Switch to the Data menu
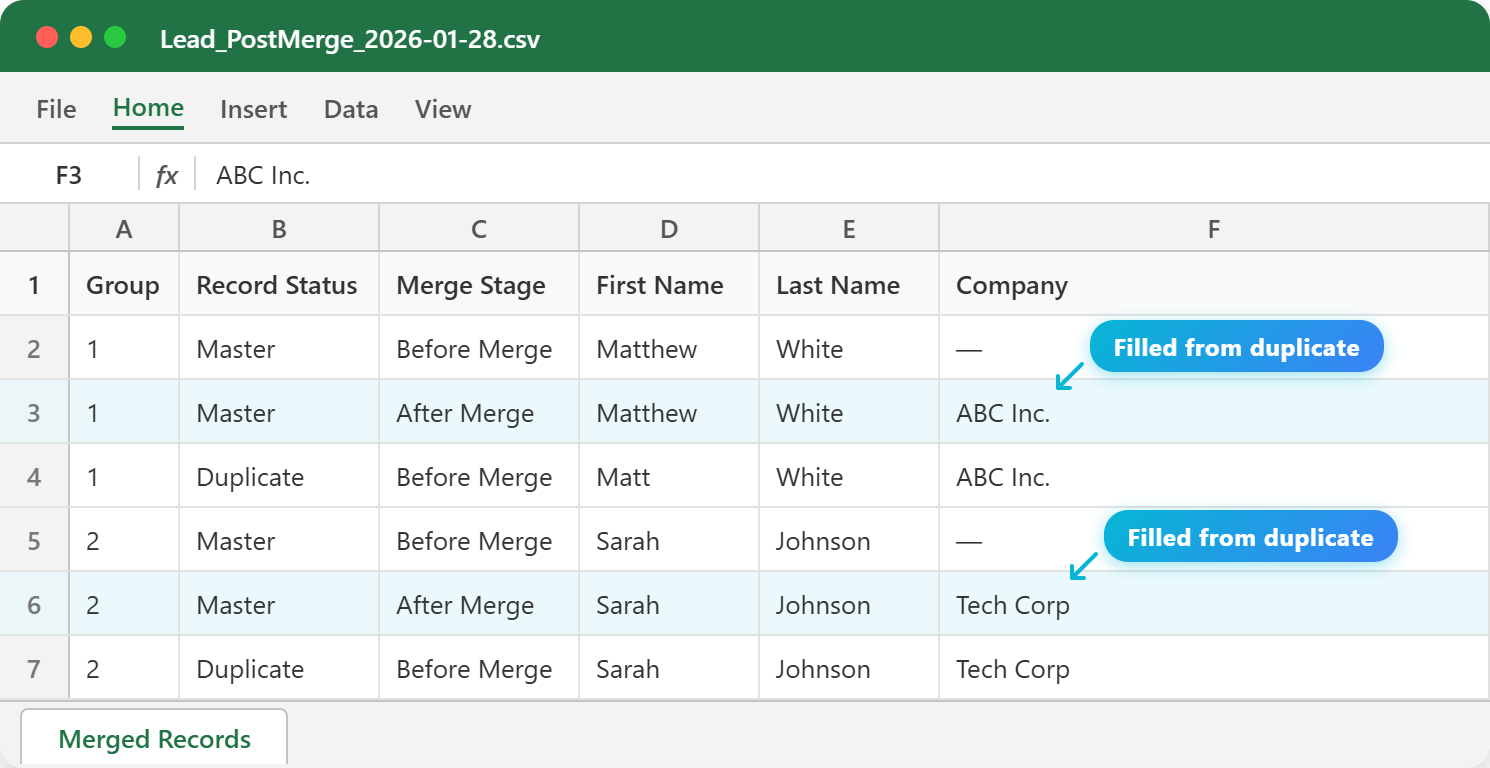Screen dimensions: 1490x768 [x=351, y=108]
